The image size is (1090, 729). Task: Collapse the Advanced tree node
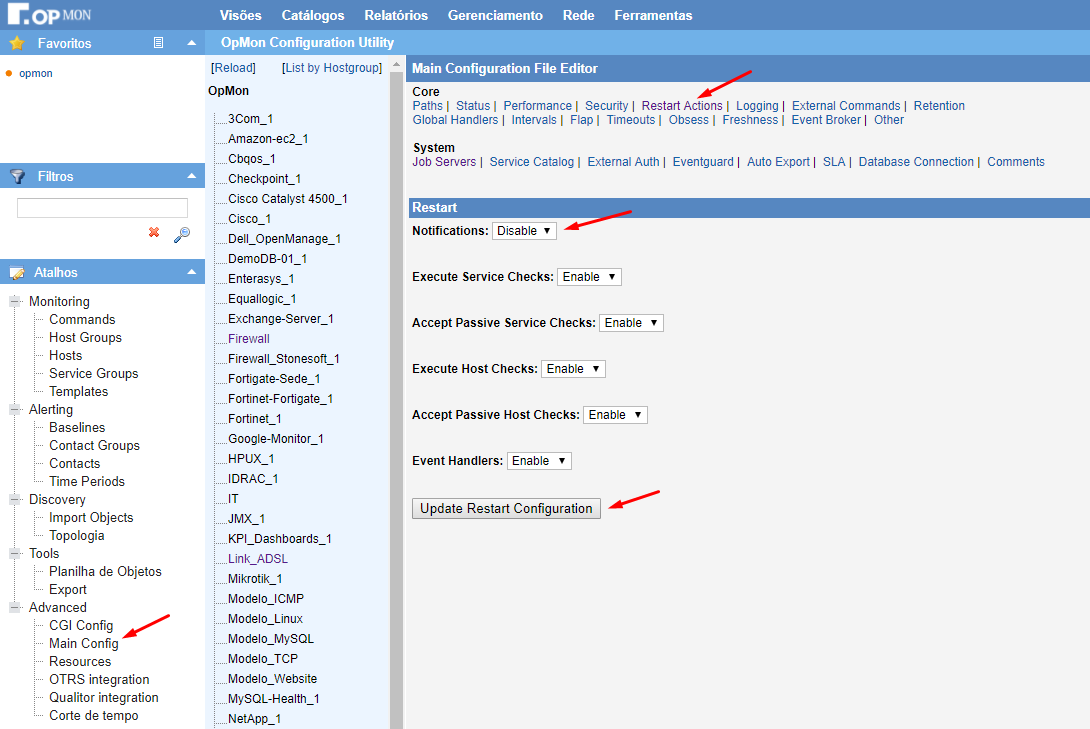point(16,608)
